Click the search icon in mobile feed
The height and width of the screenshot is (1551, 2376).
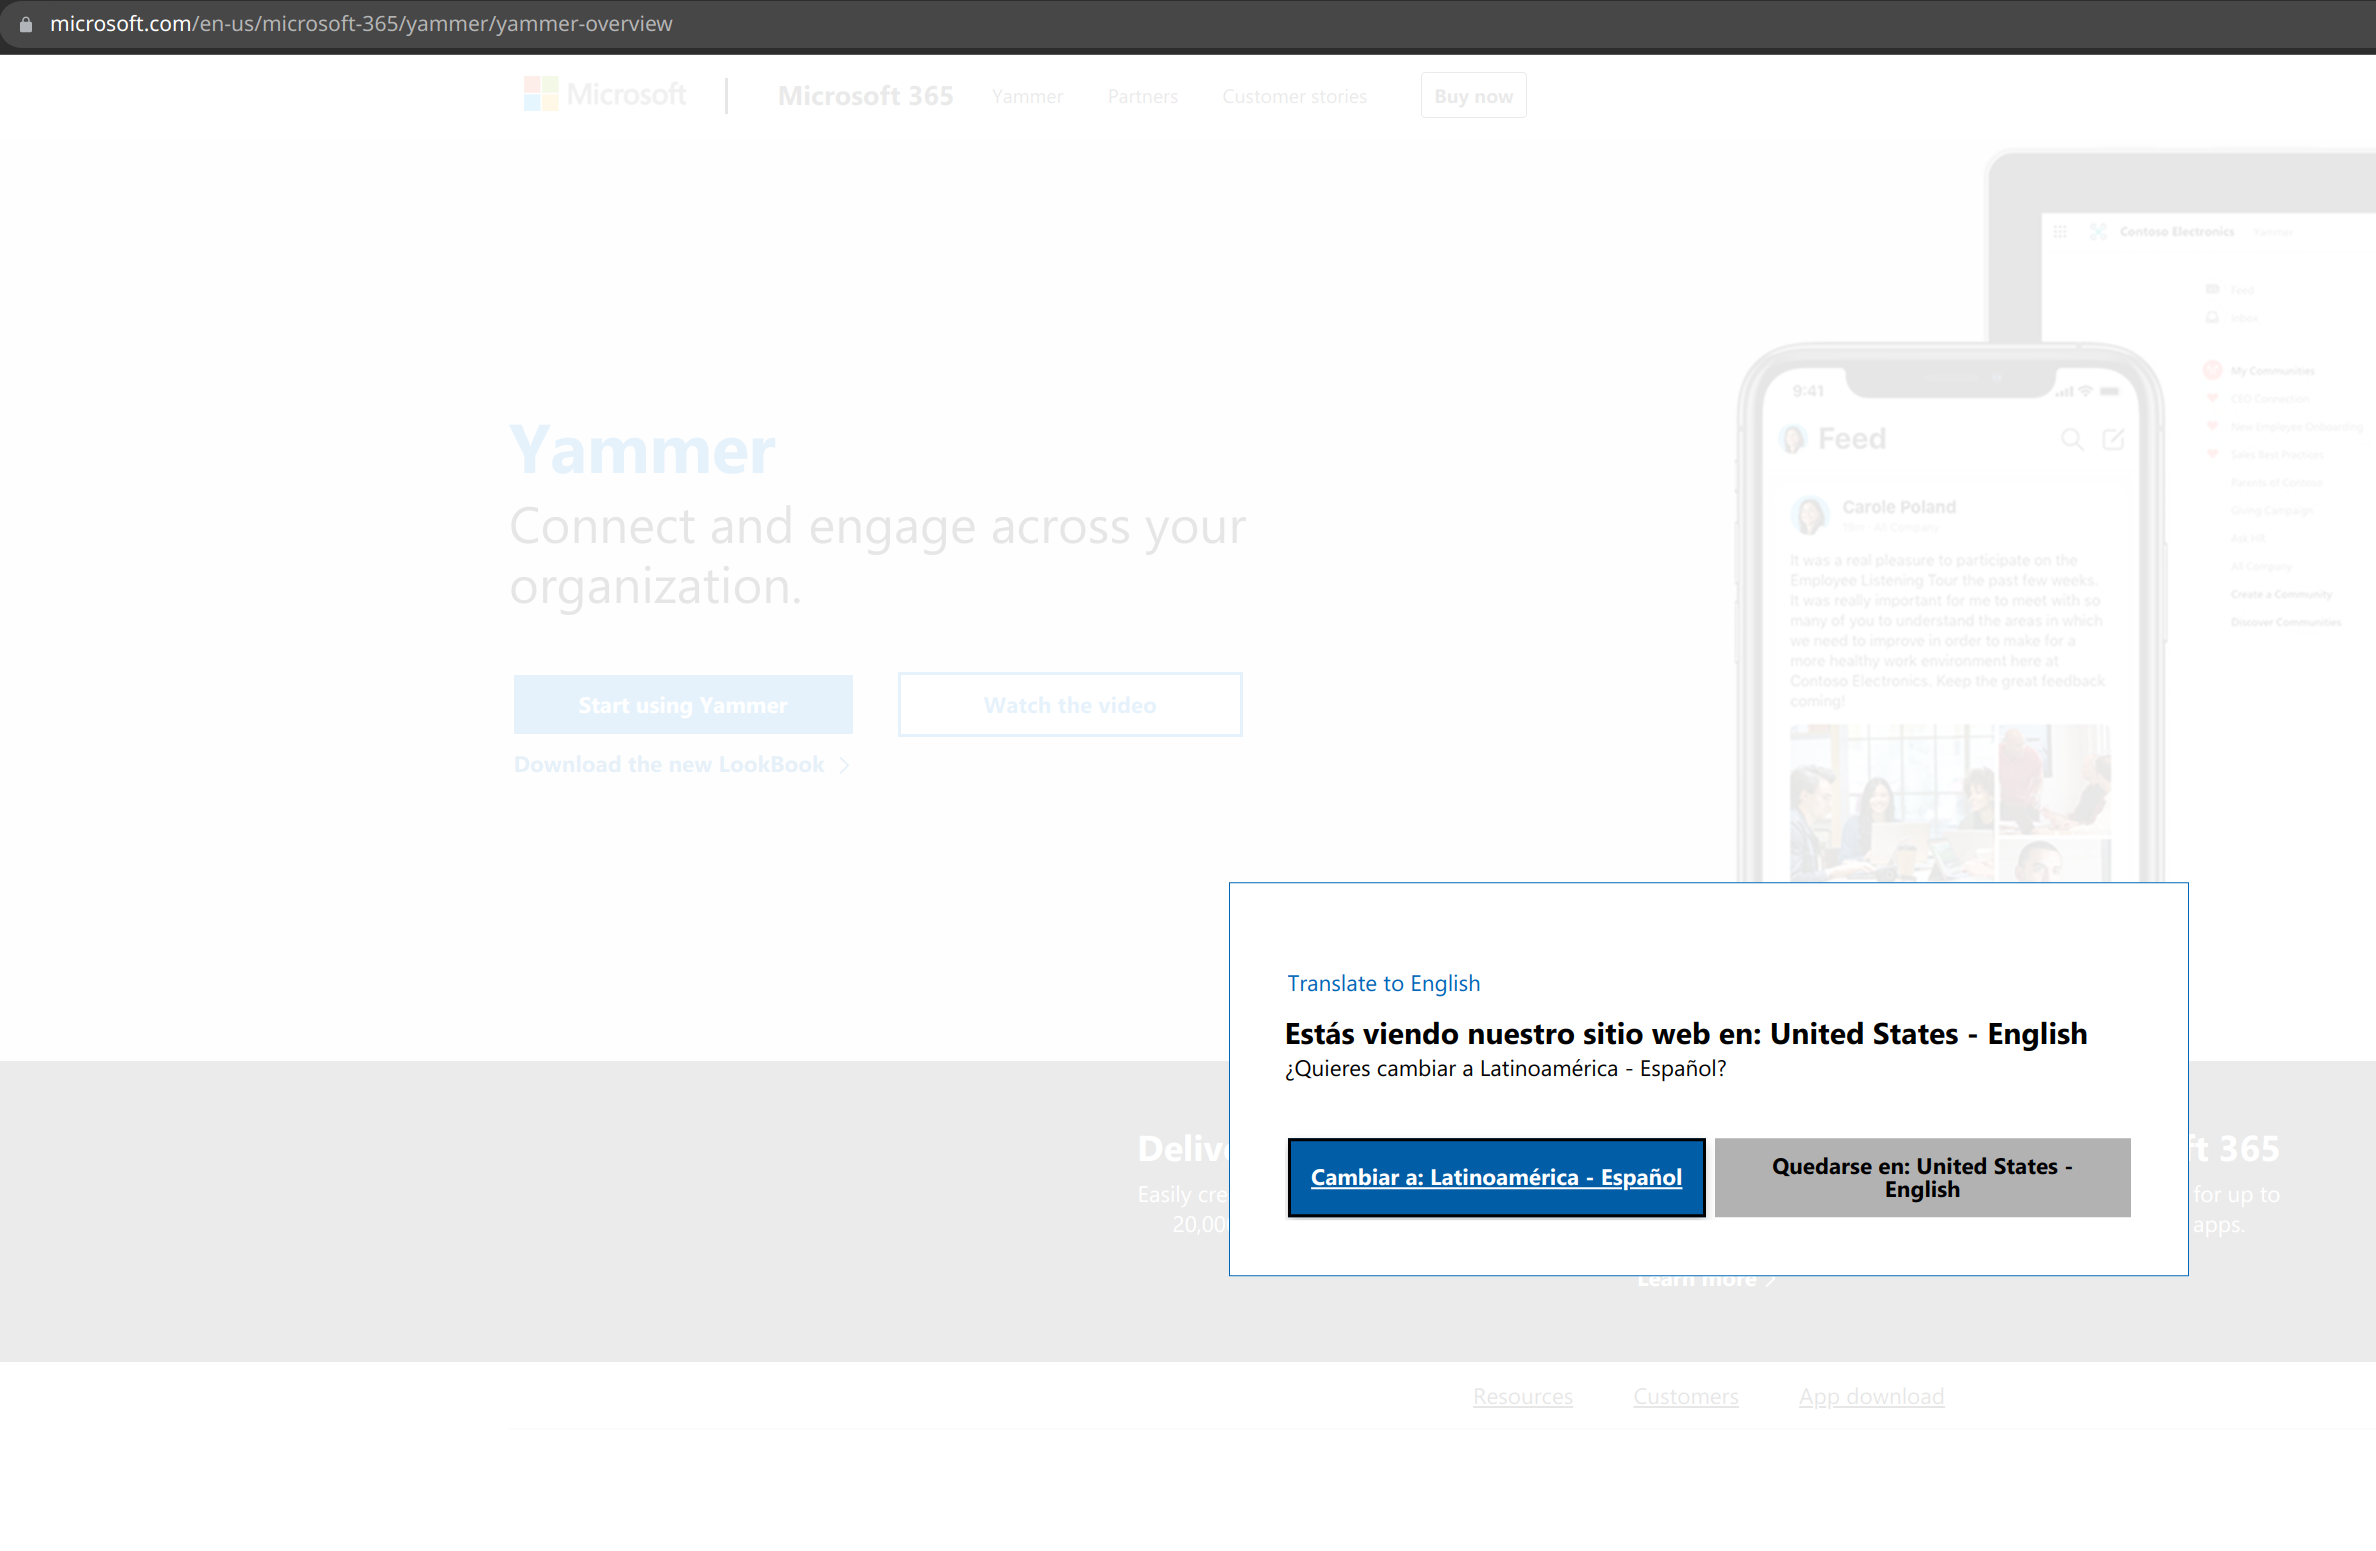pyautogui.click(x=2071, y=438)
